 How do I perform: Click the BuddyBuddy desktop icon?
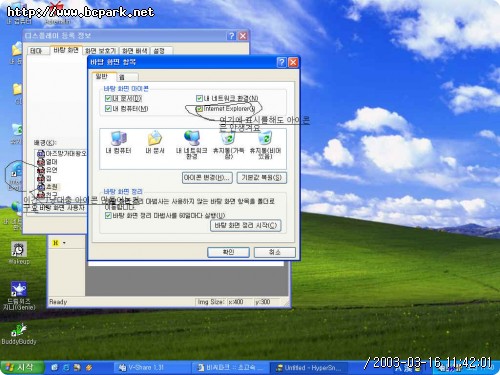click(19, 334)
